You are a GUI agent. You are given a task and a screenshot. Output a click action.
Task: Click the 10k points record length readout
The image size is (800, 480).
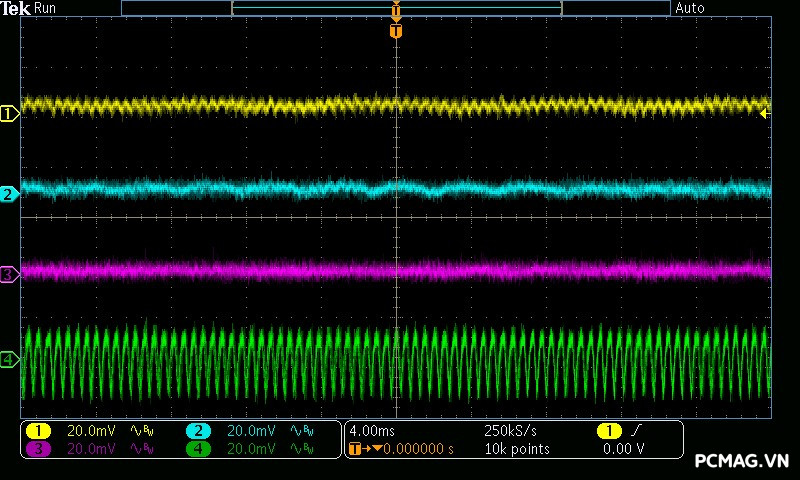coord(516,449)
